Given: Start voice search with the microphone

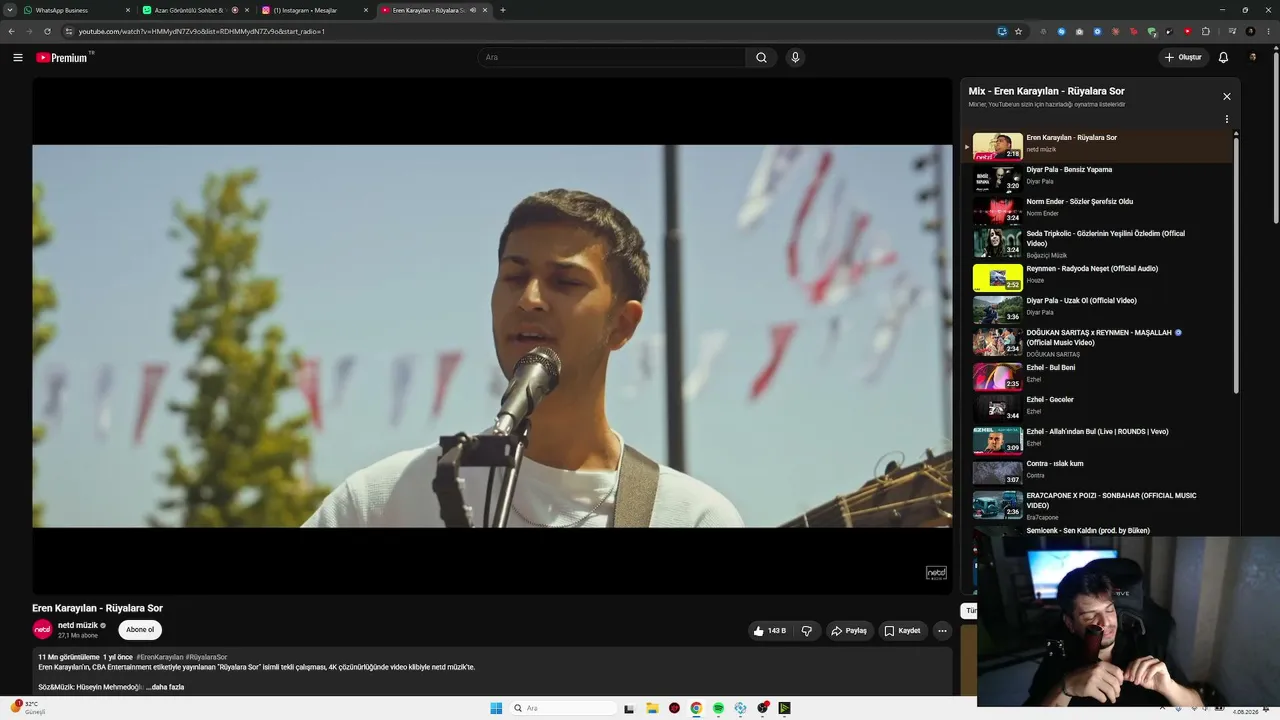Looking at the screenshot, I should pyautogui.click(x=795, y=58).
